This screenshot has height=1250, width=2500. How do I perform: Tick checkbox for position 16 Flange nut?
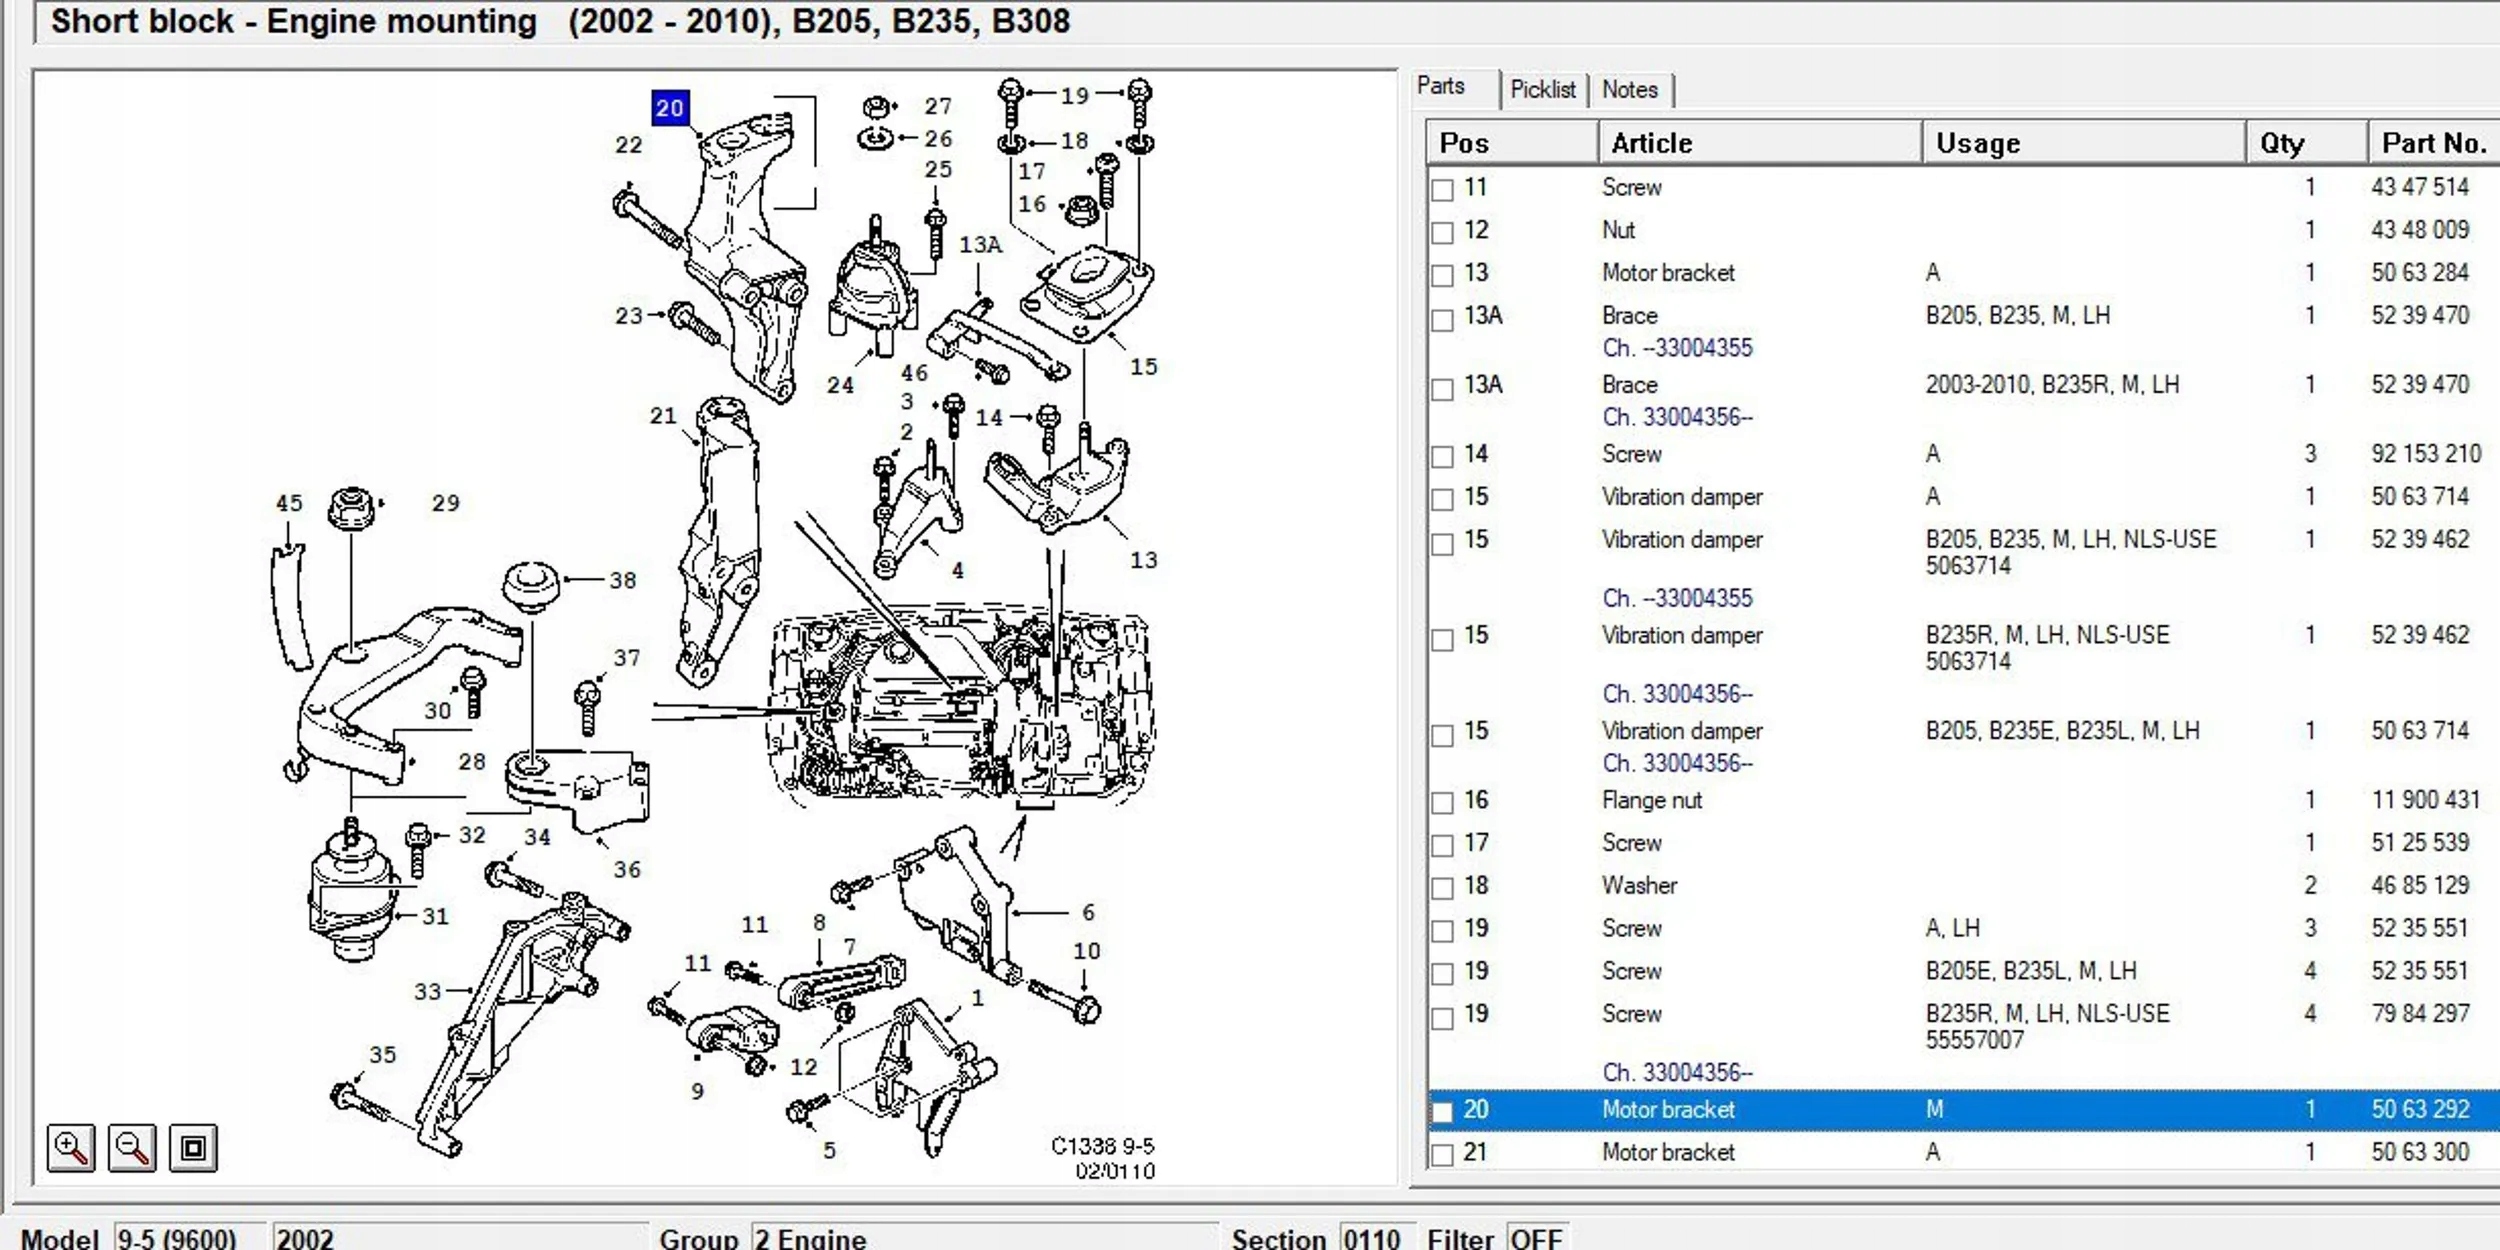pos(1442,802)
